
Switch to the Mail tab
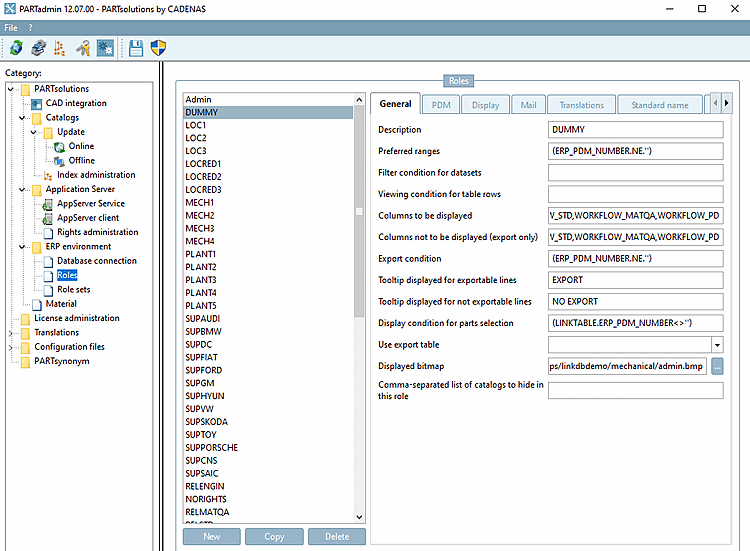pyautogui.click(x=529, y=105)
